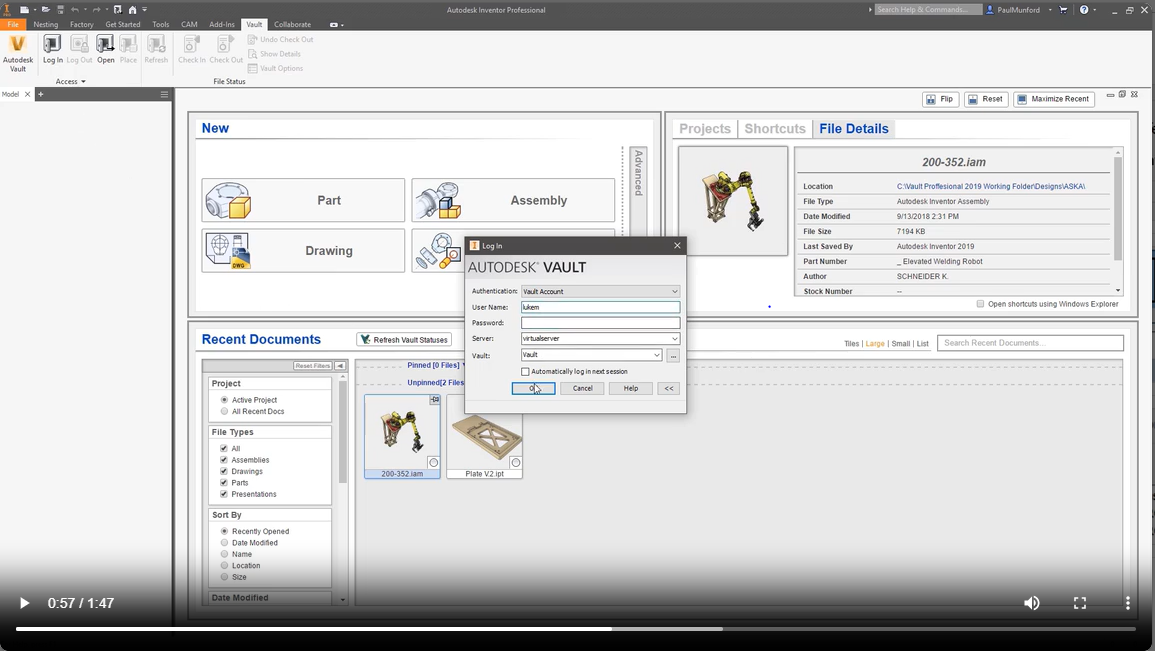Open the Vault name dropdown
This screenshot has width=1155, height=651.
coord(656,355)
